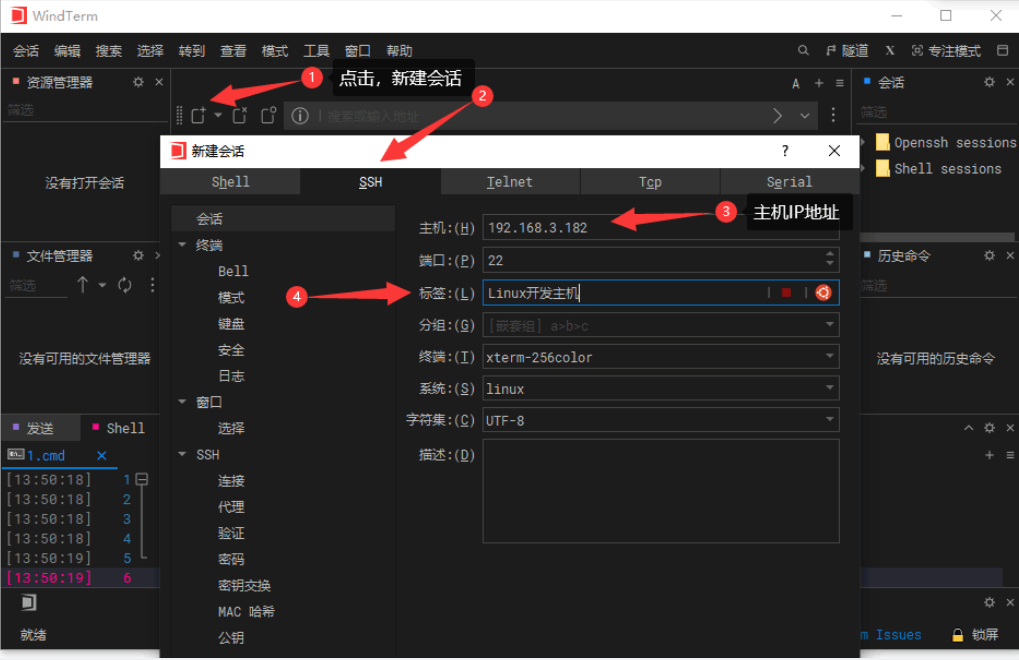Click the filter field in 资源管理器
The width and height of the screenshot is (1019, 660).
(84, 110)
